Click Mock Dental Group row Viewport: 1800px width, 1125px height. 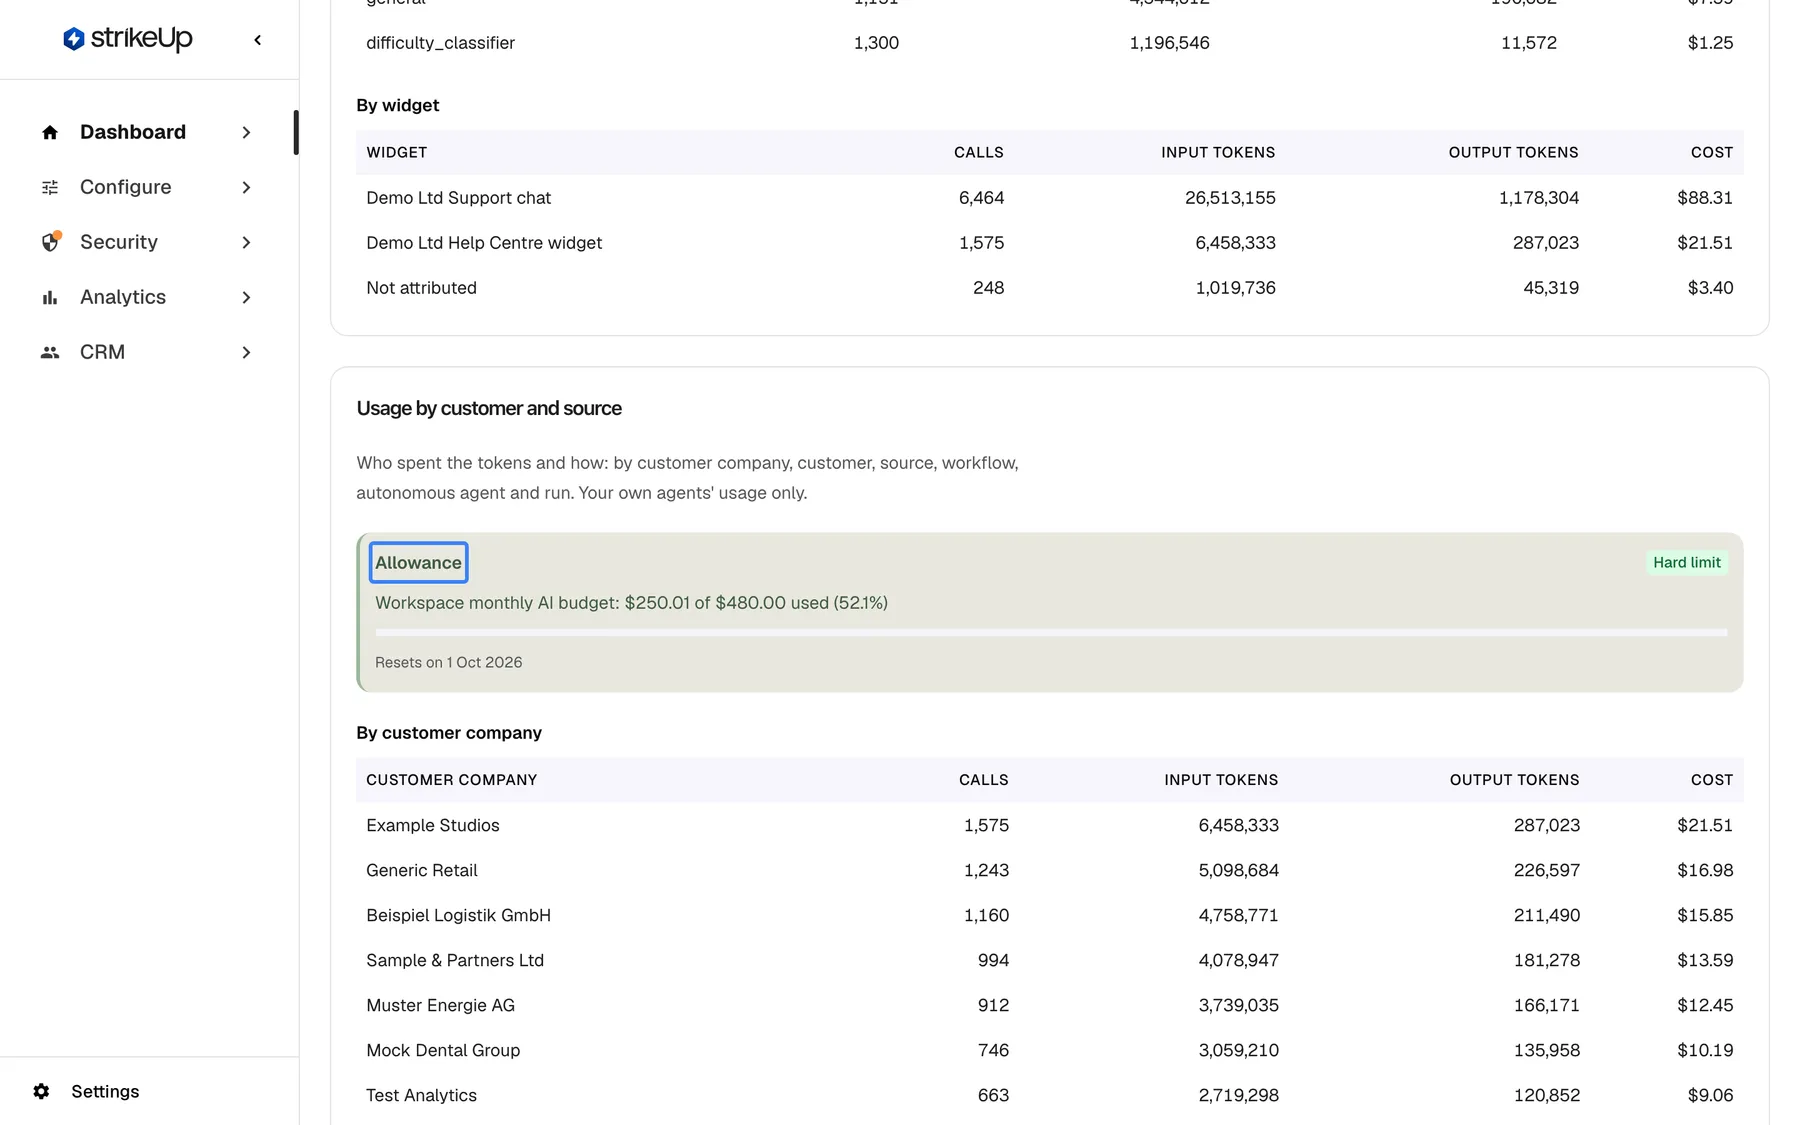tap(1049, 1050)
